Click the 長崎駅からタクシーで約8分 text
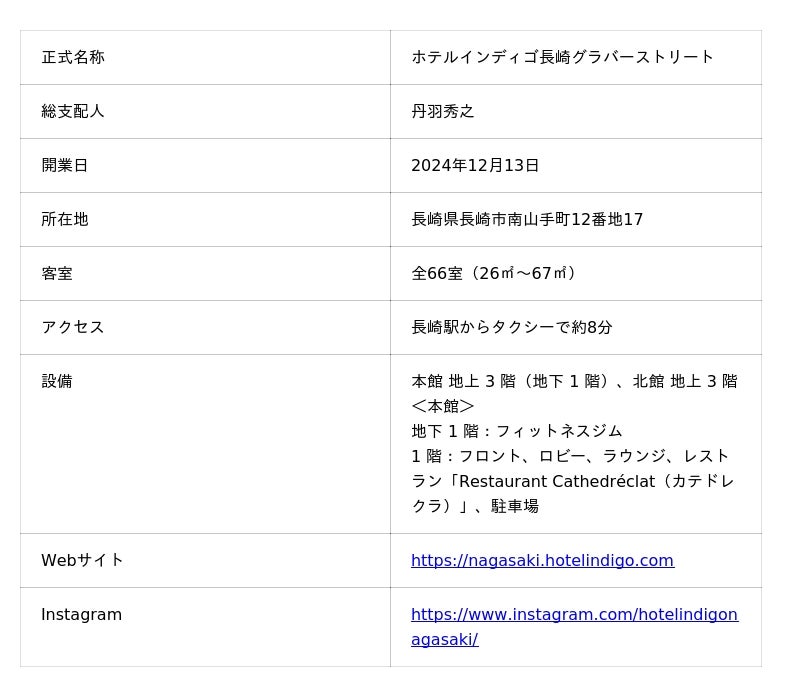This screenshot has width=800, height=697. pos(511,328)
